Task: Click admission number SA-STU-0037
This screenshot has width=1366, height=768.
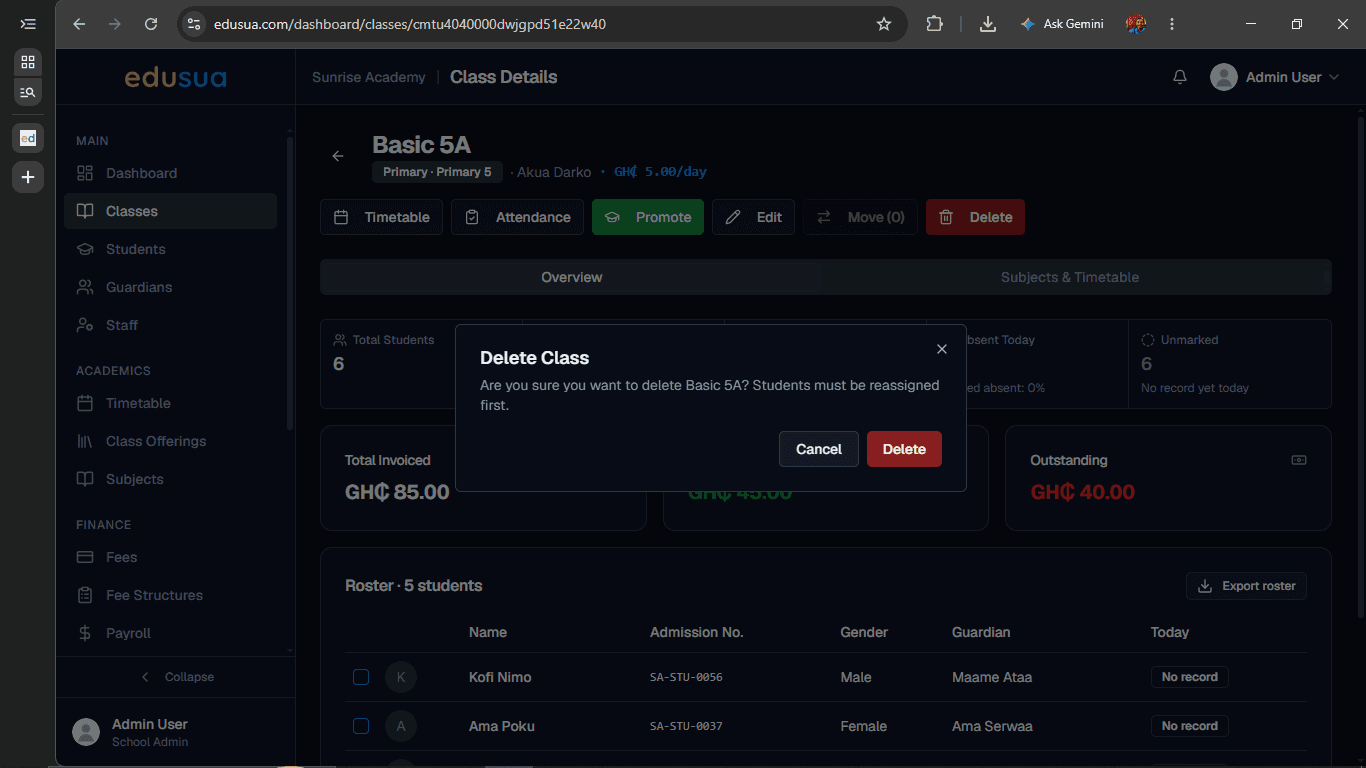Action: [x=686, y=726]
